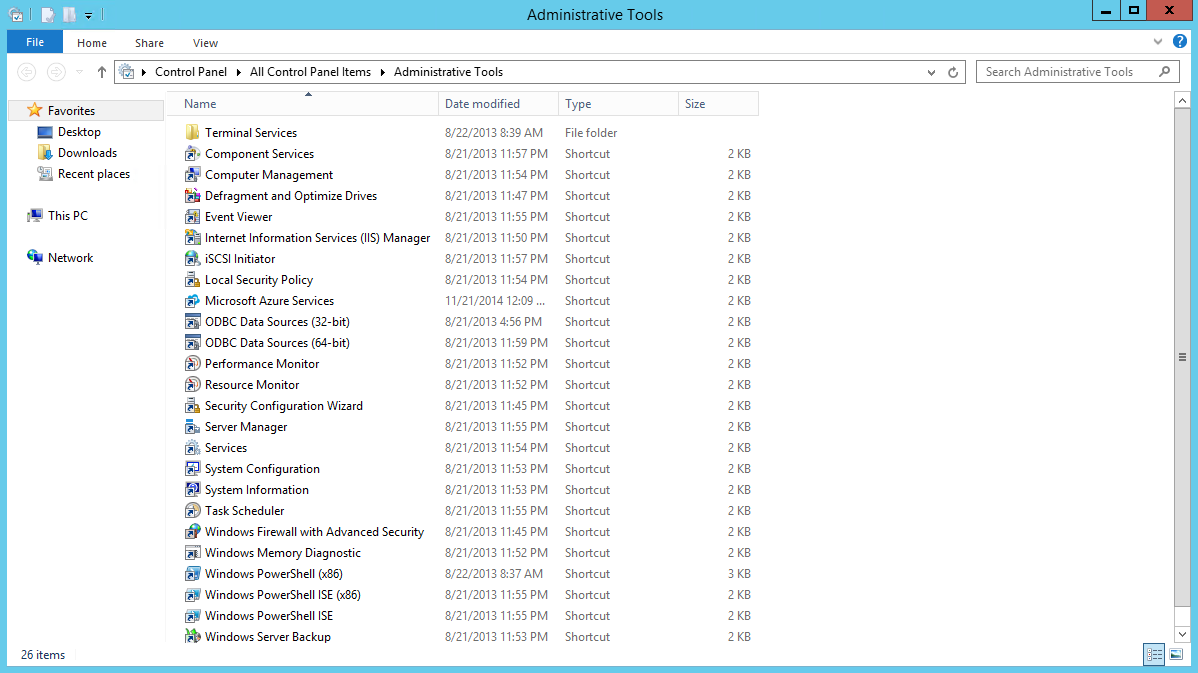Click the Local Security Policy icon
Screen dimensions: 1198x673
pyautogui.click(x=193, y=280)
